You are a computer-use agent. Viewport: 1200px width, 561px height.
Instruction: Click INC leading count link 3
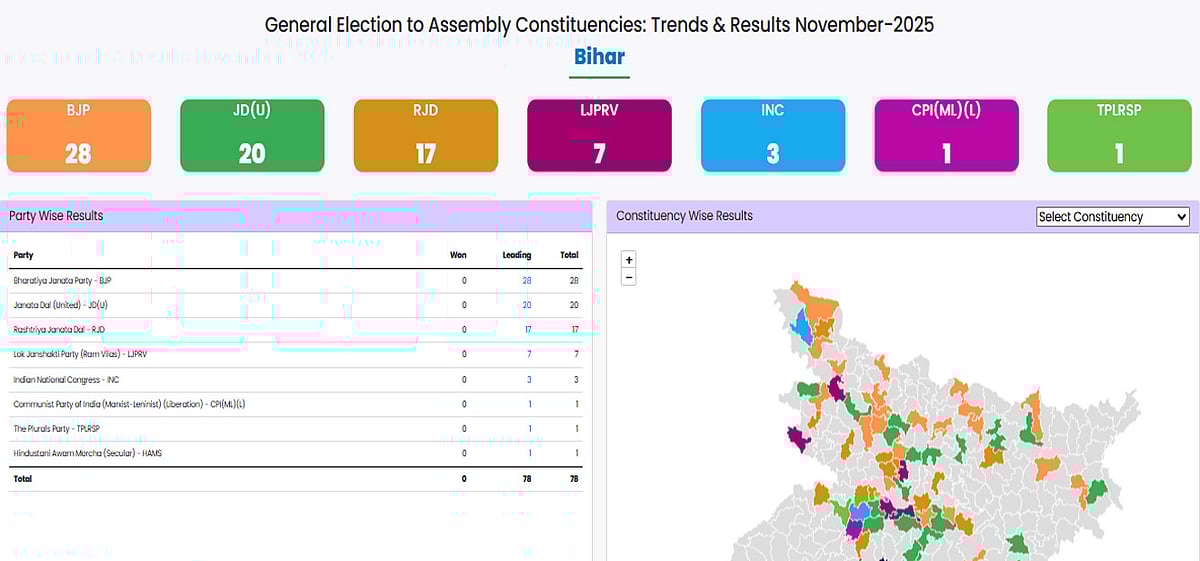point(529,380)
